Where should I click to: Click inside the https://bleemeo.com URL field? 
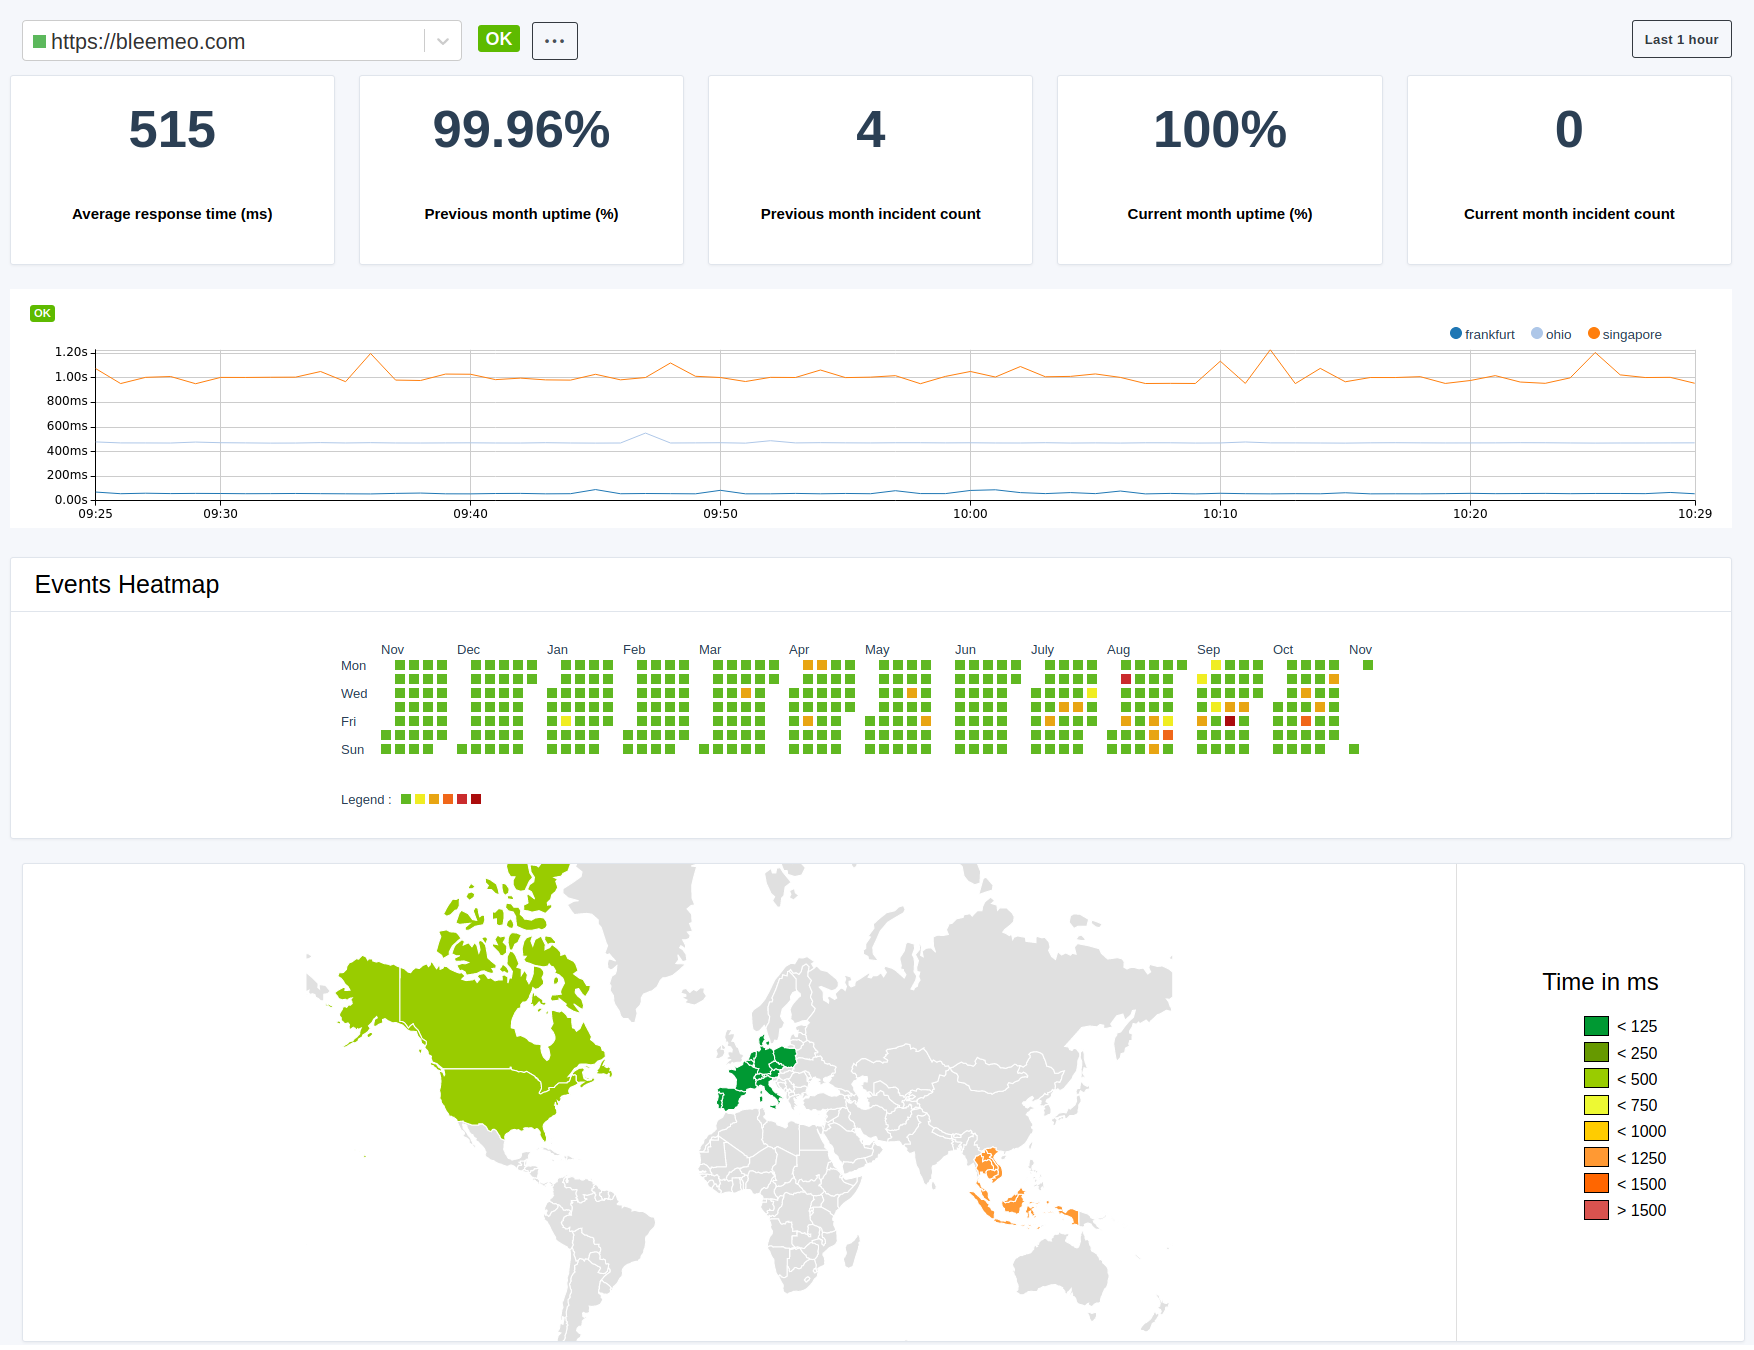pos(200,41)
